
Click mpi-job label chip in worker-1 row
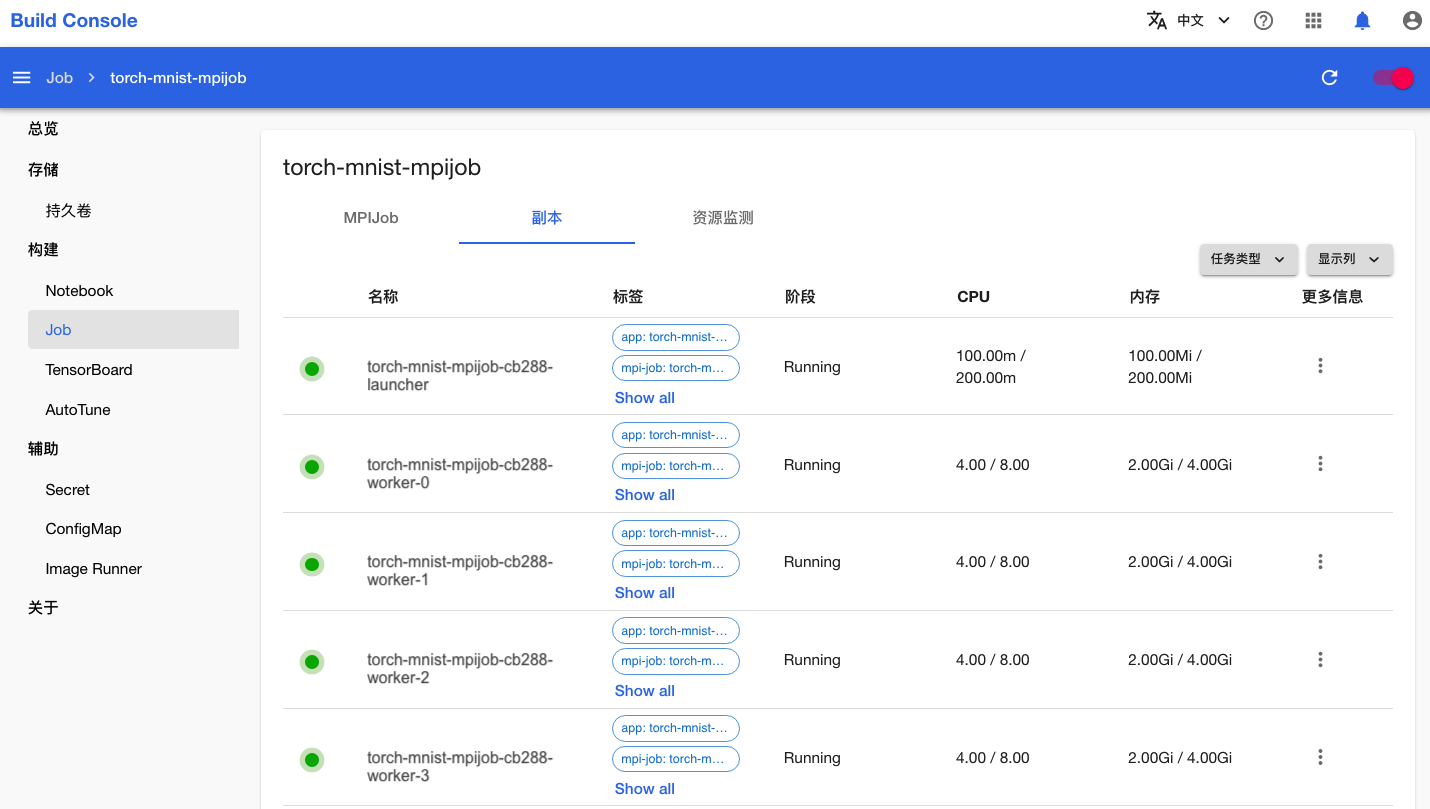click(x=676, y=564)
